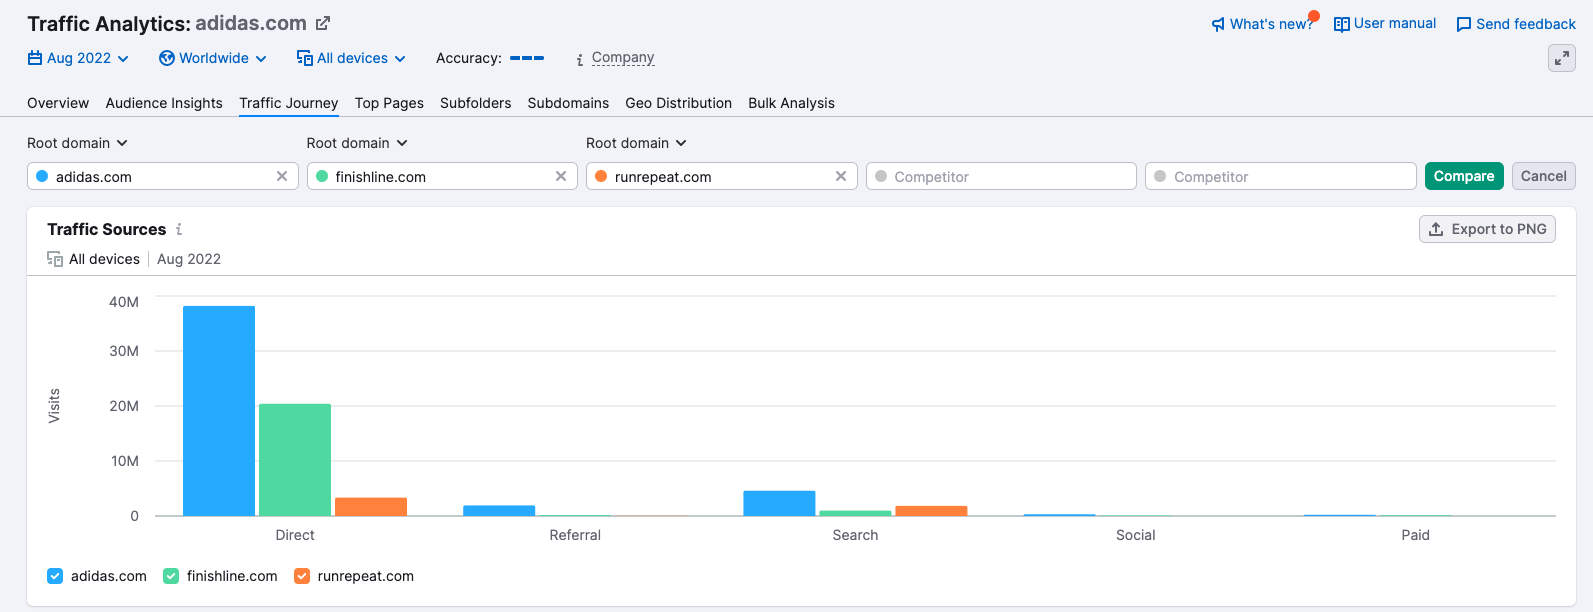Switch to the Overview tab
The width and height of the screenshot is (1593, 612).
[58, 103]
